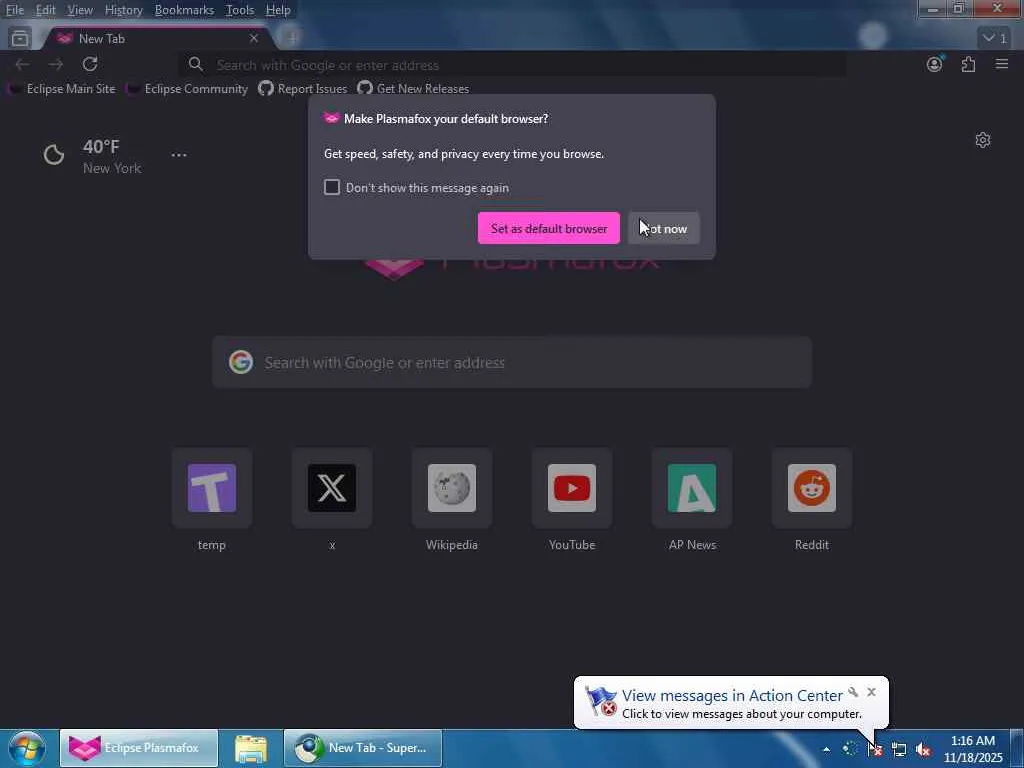Screen dimensions: 1024x768
Task: Click the muted volume tray icon
Action: click(x=923, y=749)
